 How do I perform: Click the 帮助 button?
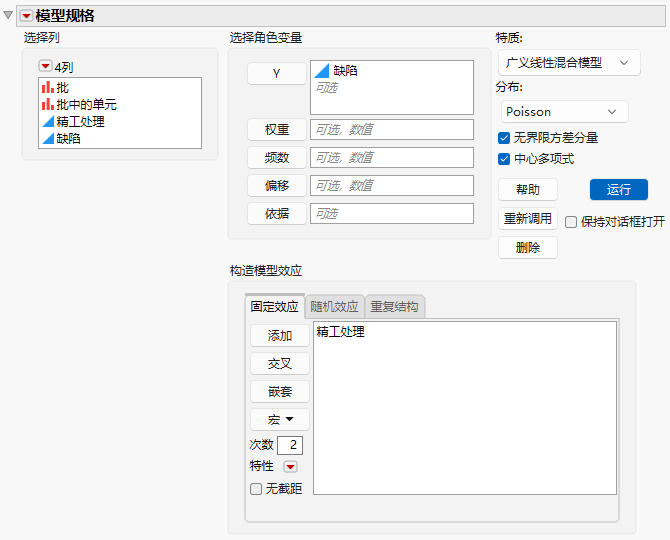pos(528,189)
